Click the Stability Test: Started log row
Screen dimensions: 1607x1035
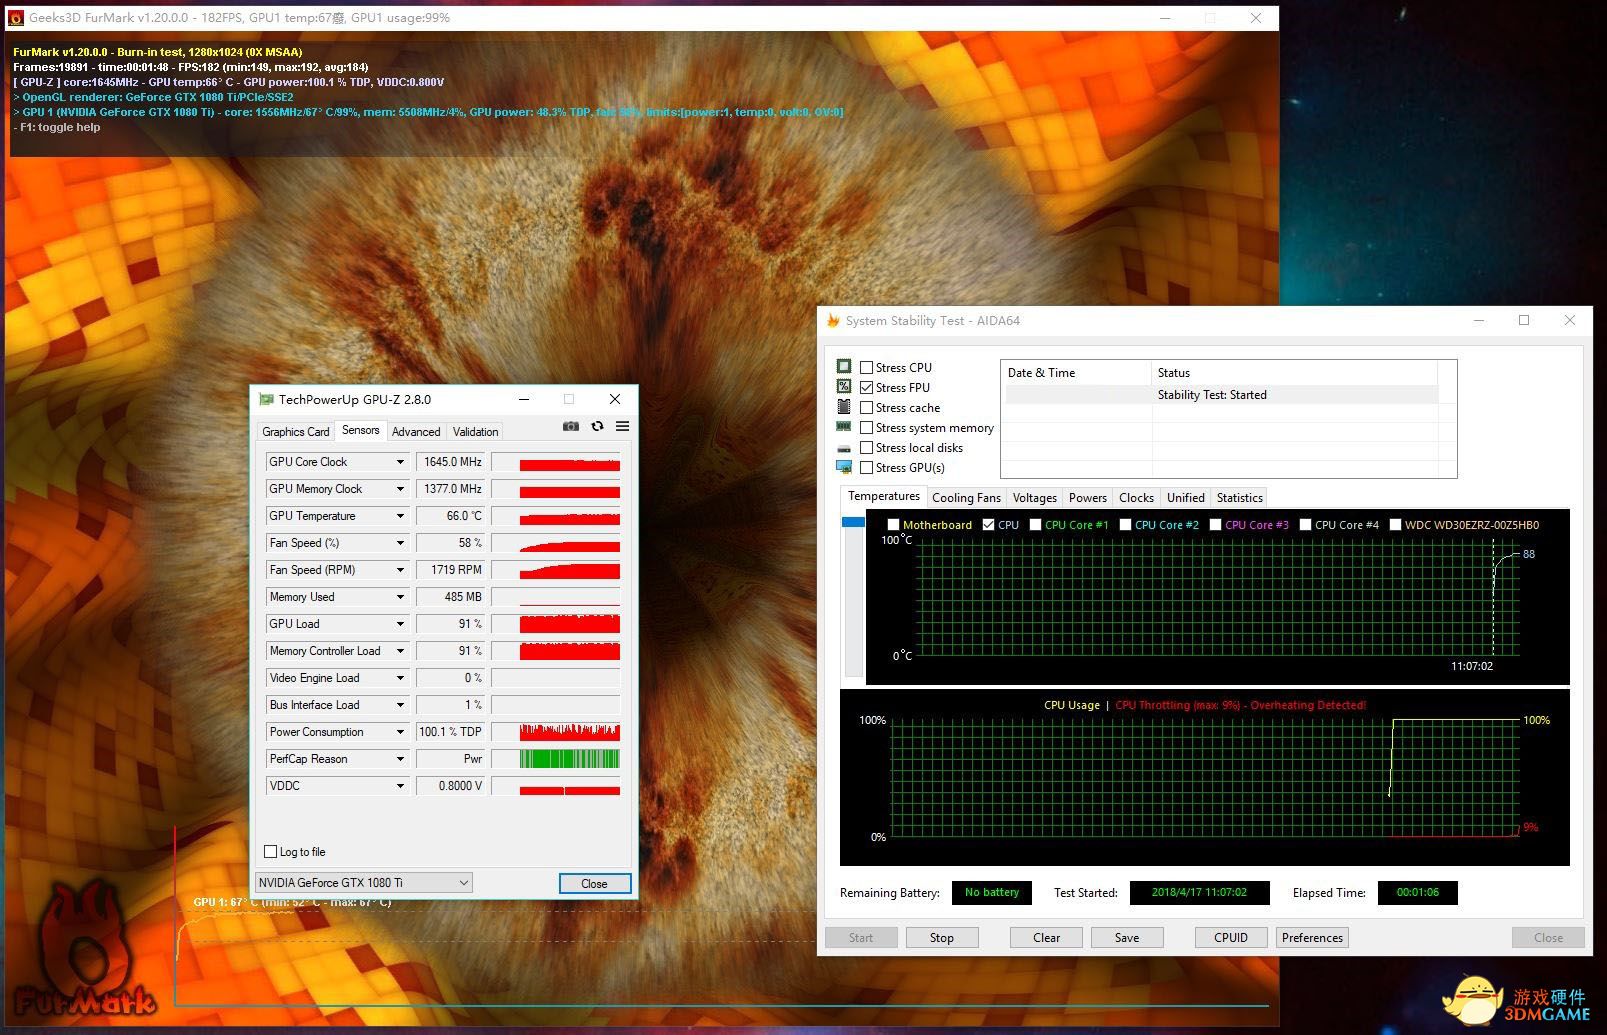[1222, 395]
